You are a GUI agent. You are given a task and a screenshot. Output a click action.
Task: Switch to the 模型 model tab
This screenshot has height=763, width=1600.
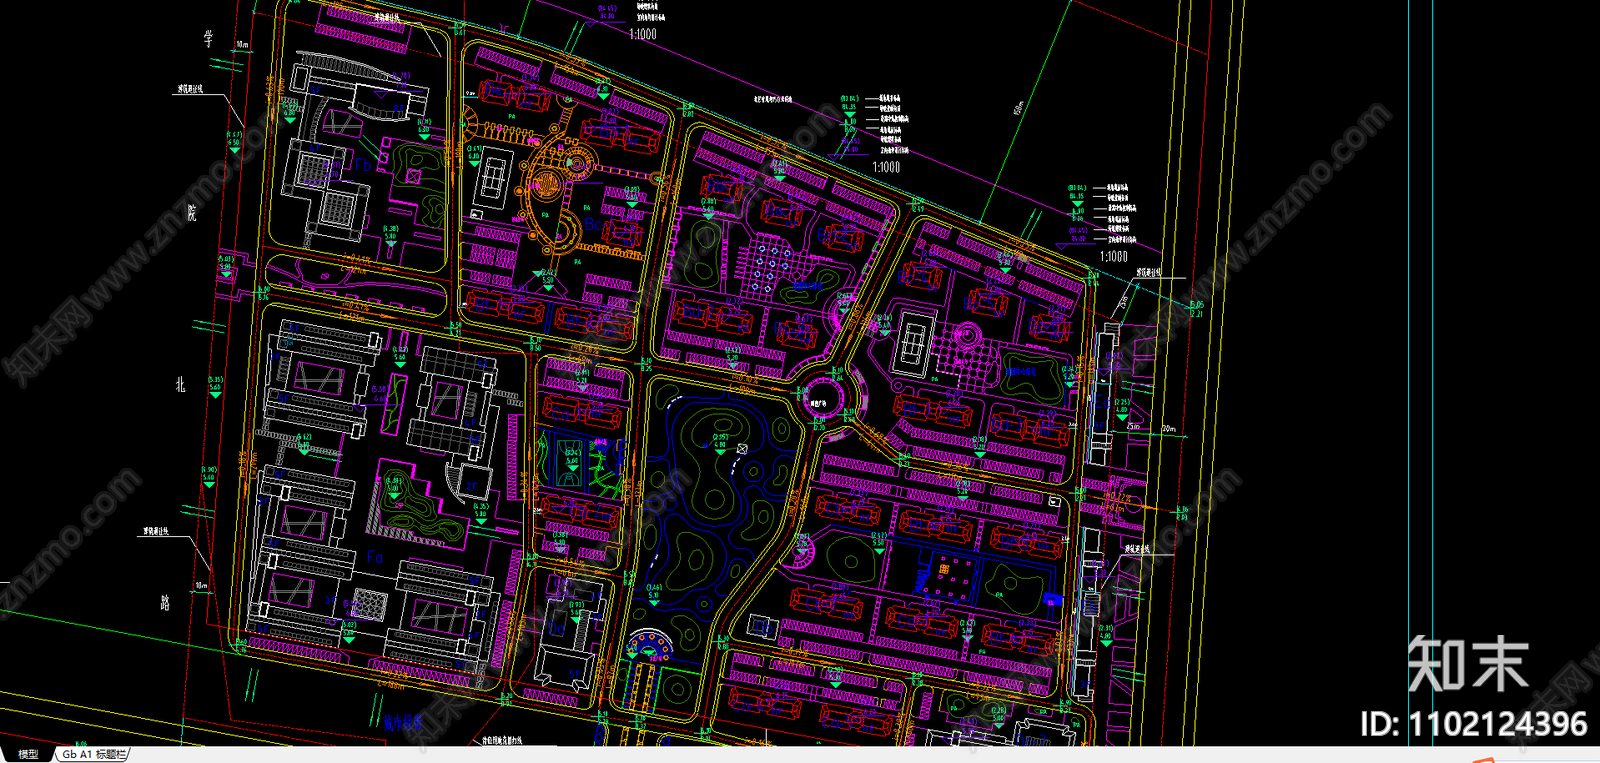pyautogui.click(x=28, y=754)
